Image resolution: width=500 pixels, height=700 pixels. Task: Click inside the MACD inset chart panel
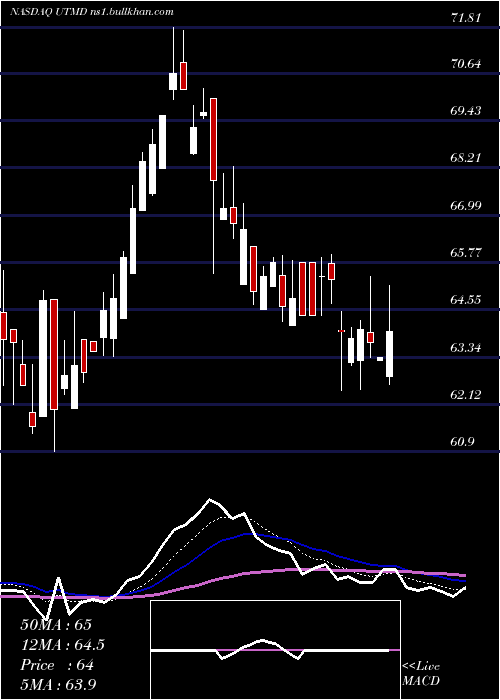pos(275,650)
